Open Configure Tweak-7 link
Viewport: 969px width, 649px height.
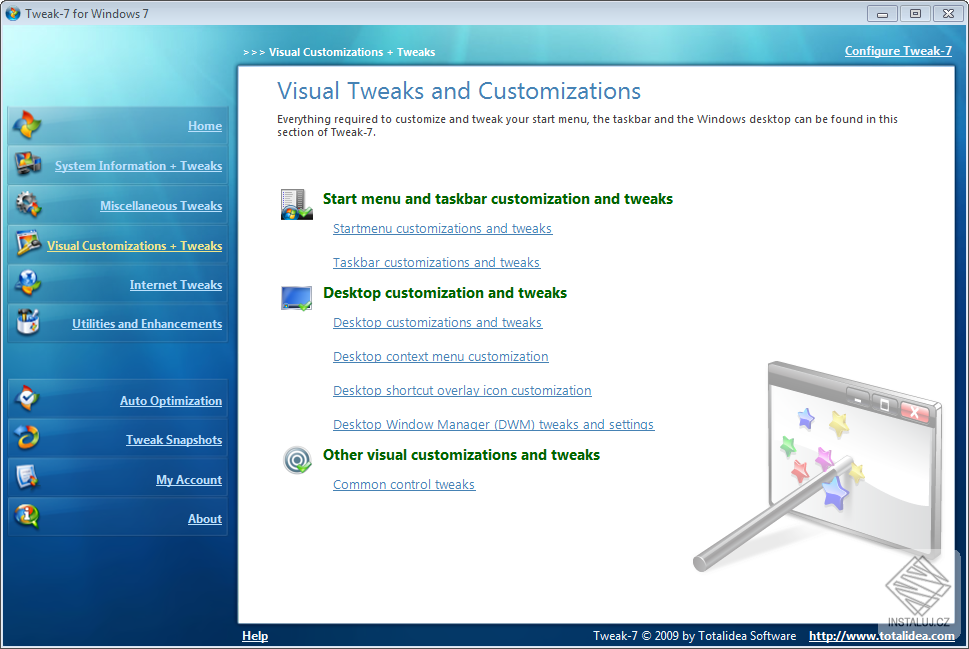click(x=898, y=51)
